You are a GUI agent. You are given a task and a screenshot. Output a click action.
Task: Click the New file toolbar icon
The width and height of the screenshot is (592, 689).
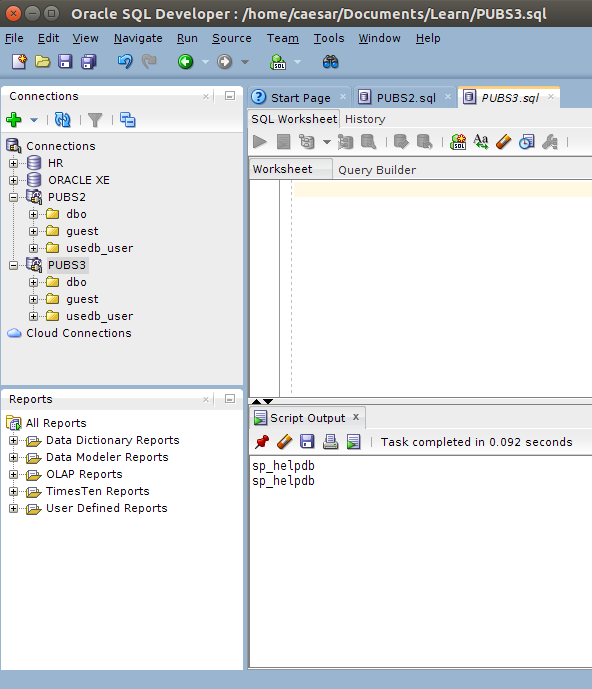coord(19,62)
